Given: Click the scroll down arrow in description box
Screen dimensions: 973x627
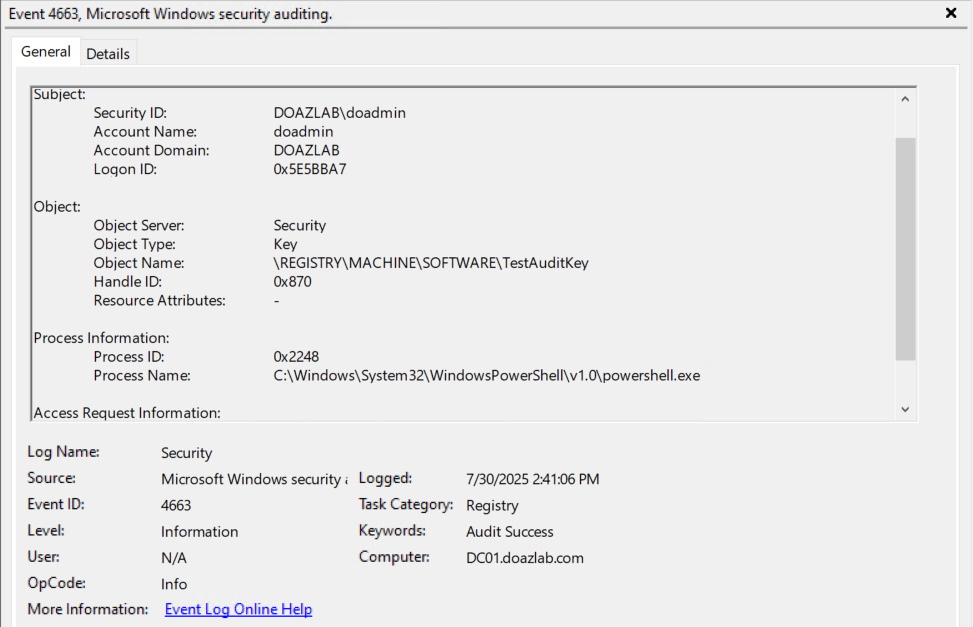Looking at the screenshot, I should (x=905, y=409).
